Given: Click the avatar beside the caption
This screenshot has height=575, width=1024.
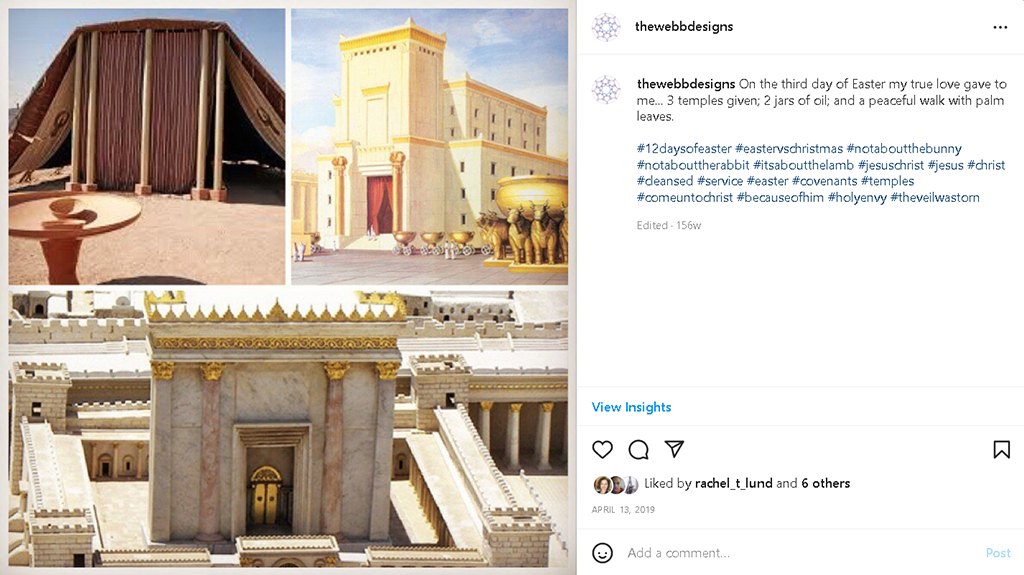Looking at the screenshot, I should (x=605, y=90).
